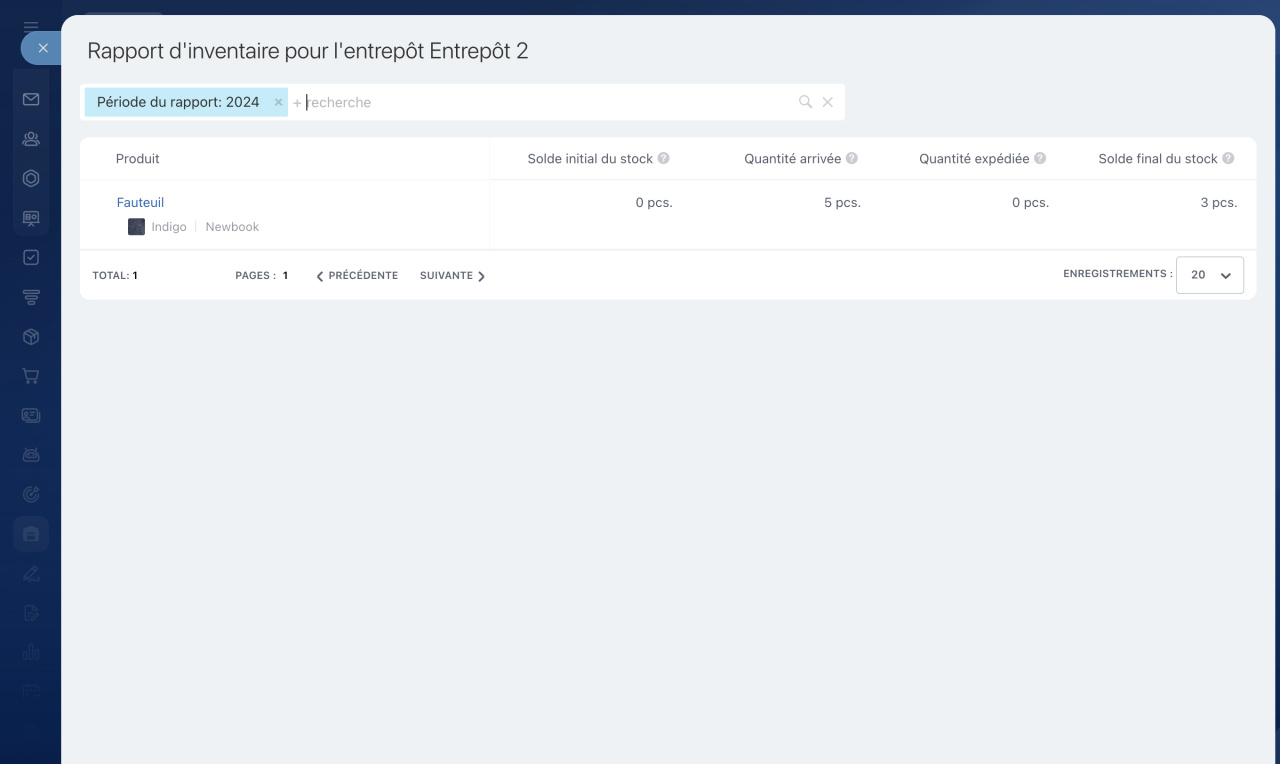Open the records per page dropdown showing 20
This screenshot has width=1280, height=764.
(1210, 275)
